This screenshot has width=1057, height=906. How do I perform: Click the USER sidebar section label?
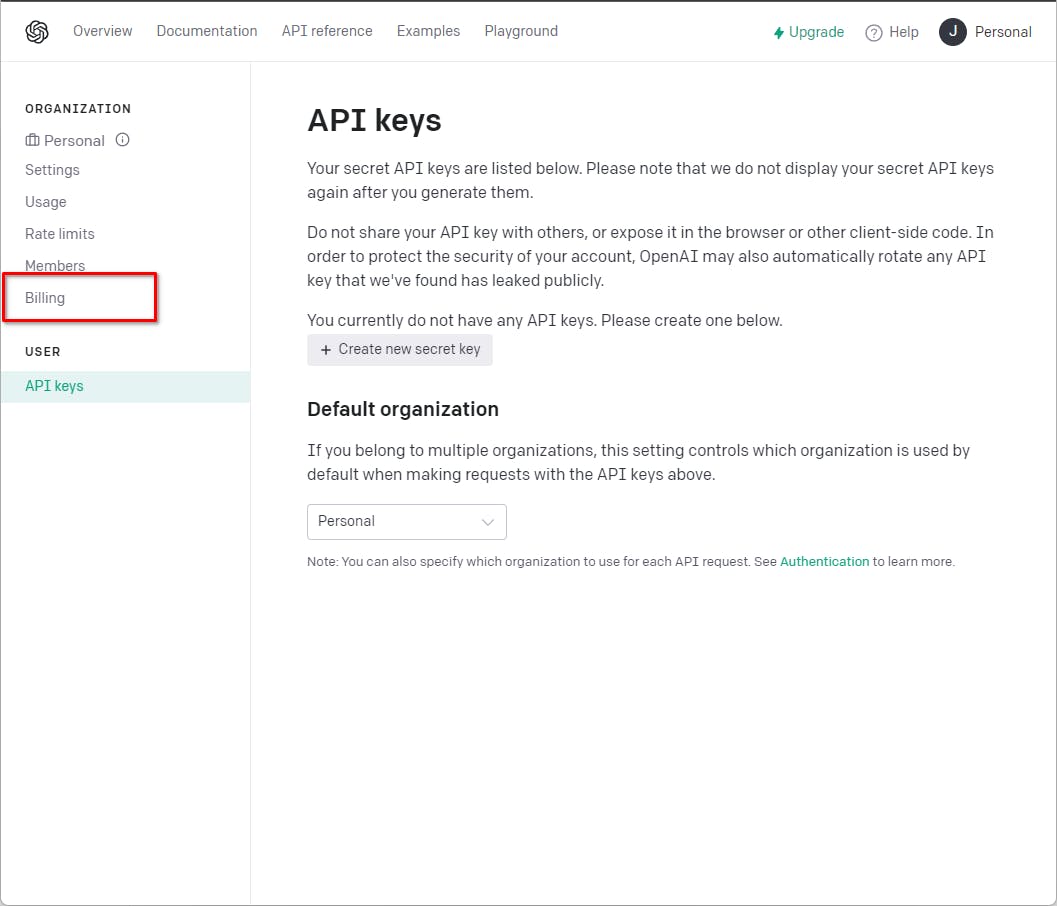(42, 351)
